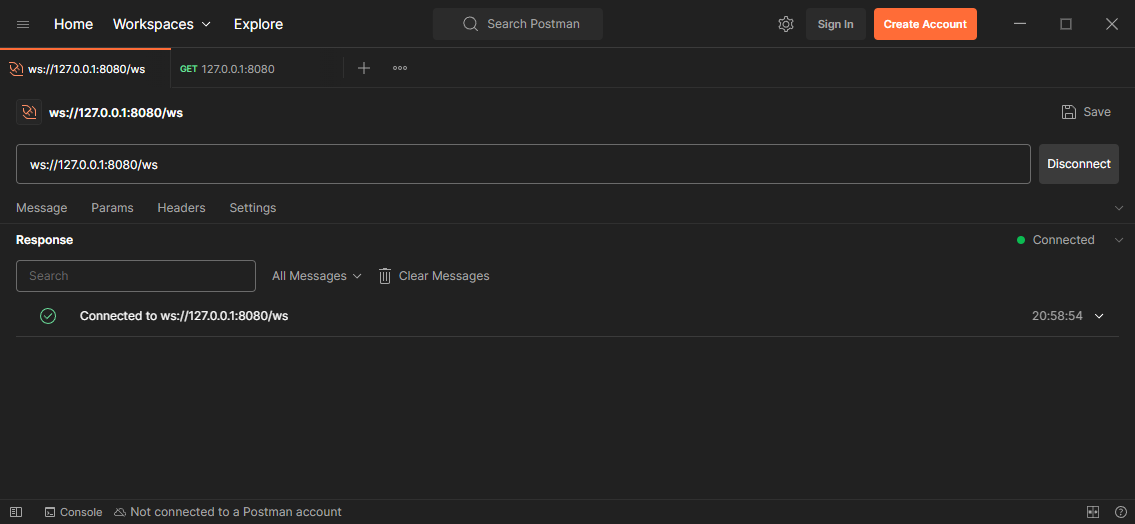Click the Search Postman box

point(518,24)
